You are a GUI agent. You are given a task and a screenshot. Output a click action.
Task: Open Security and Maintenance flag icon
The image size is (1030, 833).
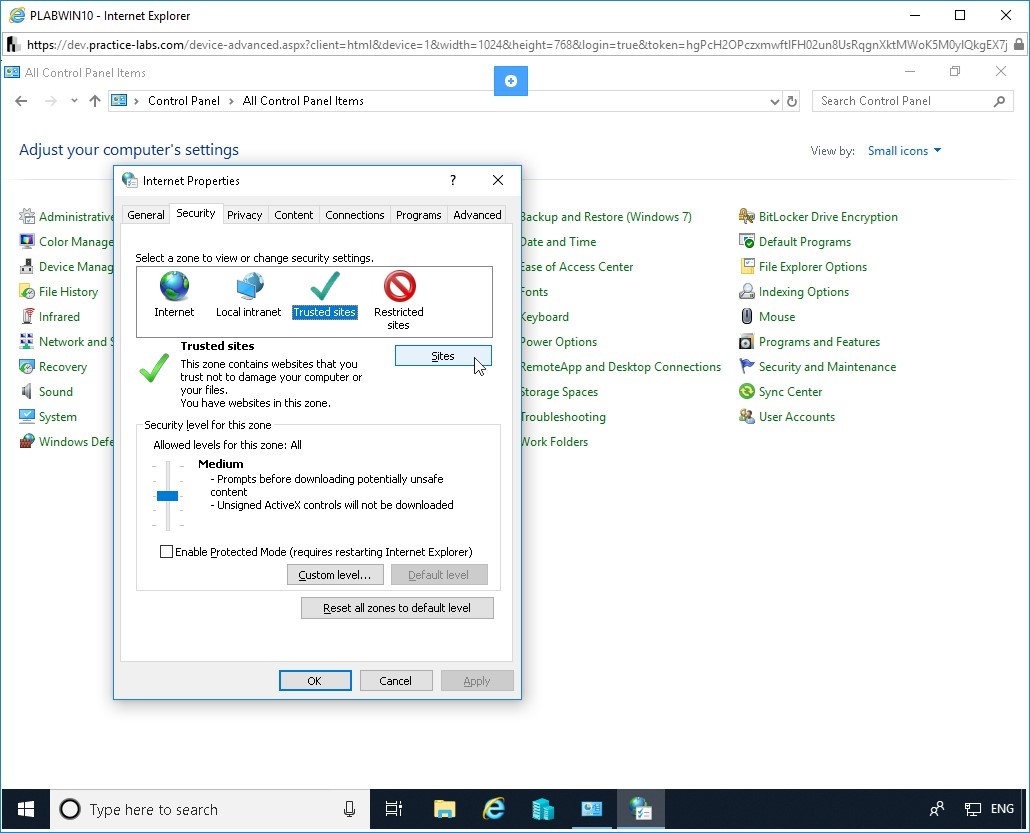(x=746, y=366)
